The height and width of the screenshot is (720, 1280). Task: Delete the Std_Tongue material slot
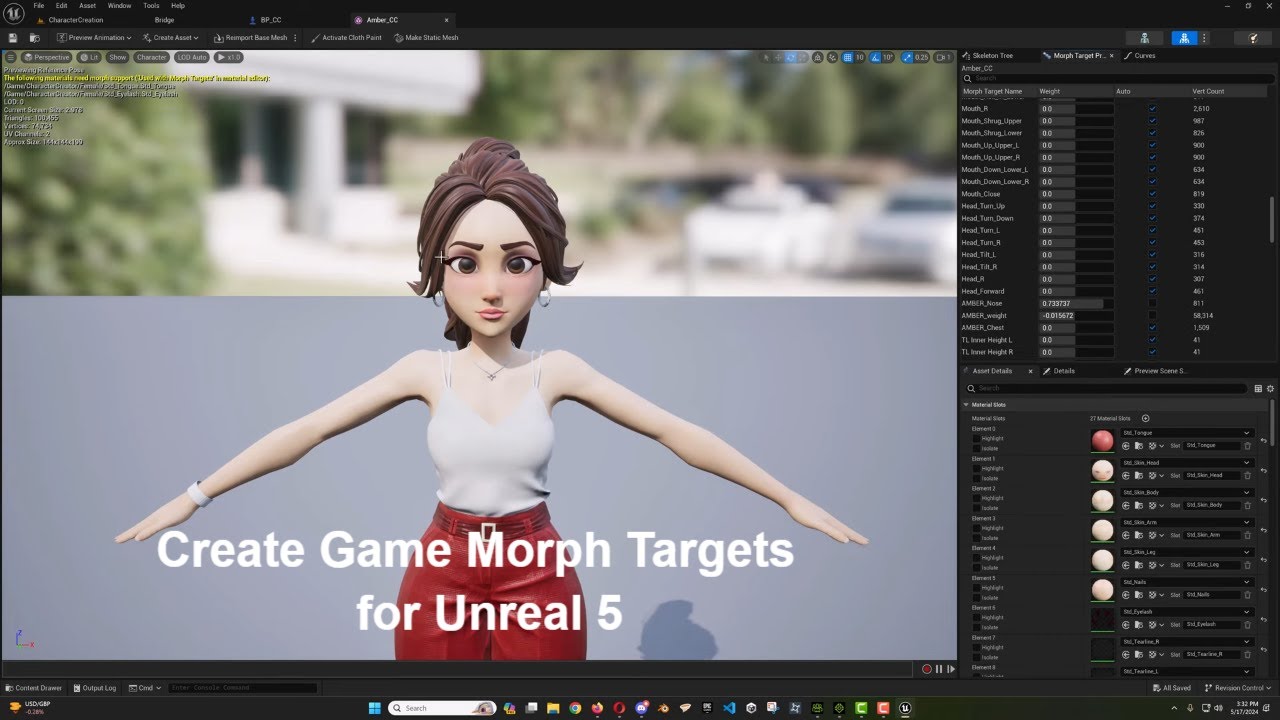1246,445
